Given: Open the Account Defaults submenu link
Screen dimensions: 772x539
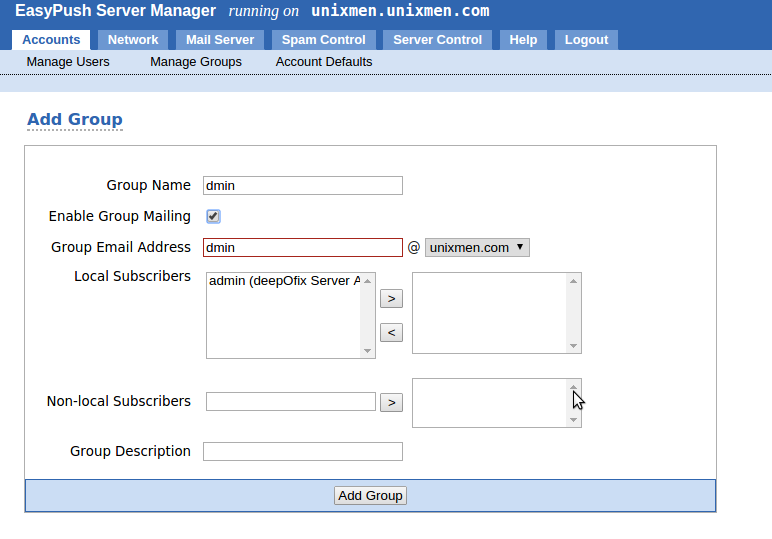Looking at the screenshot, I should [x=324, y=62].
